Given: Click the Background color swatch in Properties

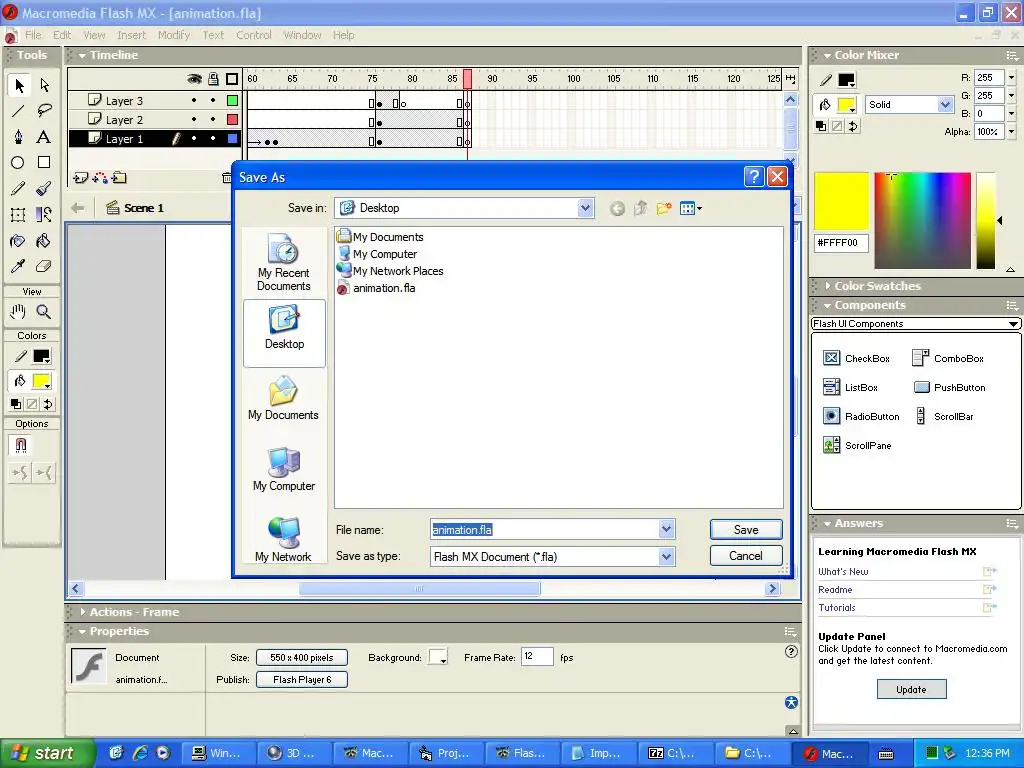Looking at the screenshot, I should click(x=438, y=658).
